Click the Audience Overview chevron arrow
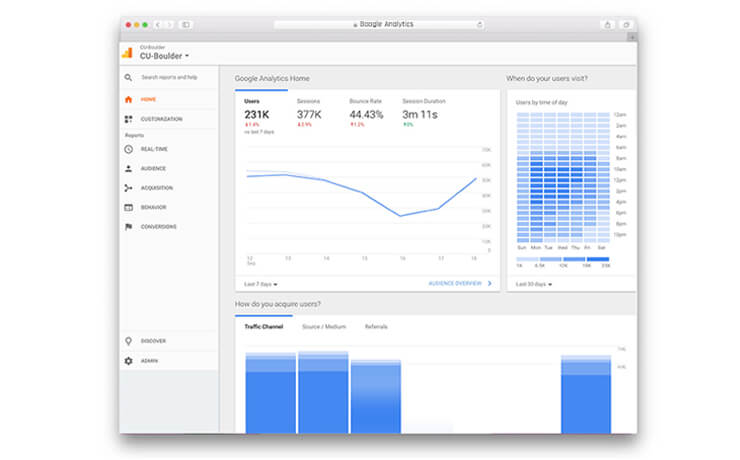The width and height of the screenshot is (740, 460). coord(489,284)
